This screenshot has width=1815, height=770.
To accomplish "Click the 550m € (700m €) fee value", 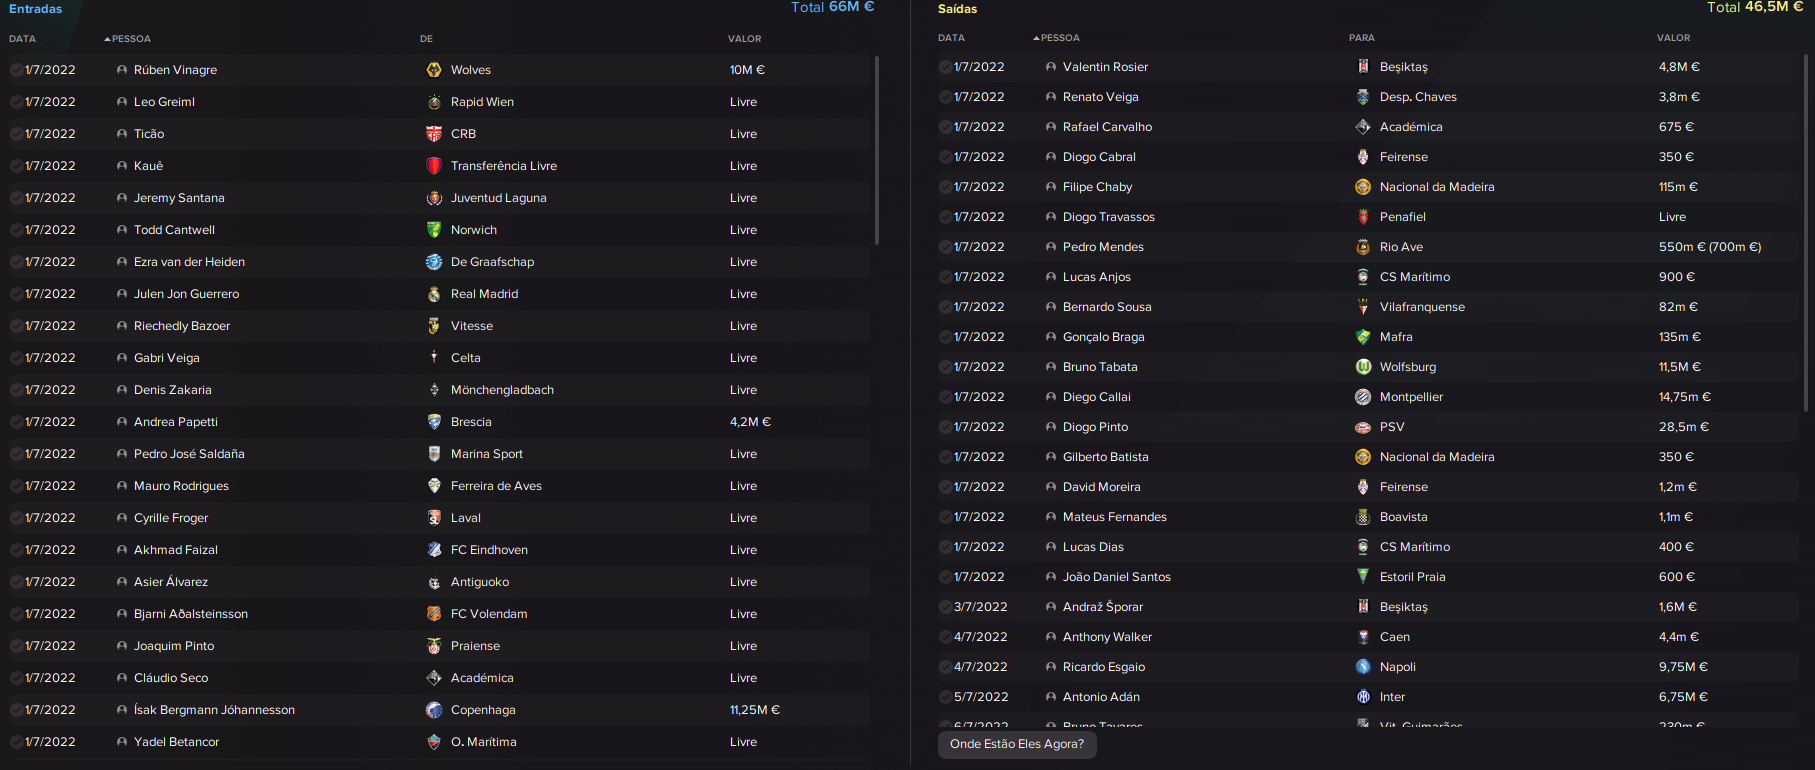I will point(1710,247).
